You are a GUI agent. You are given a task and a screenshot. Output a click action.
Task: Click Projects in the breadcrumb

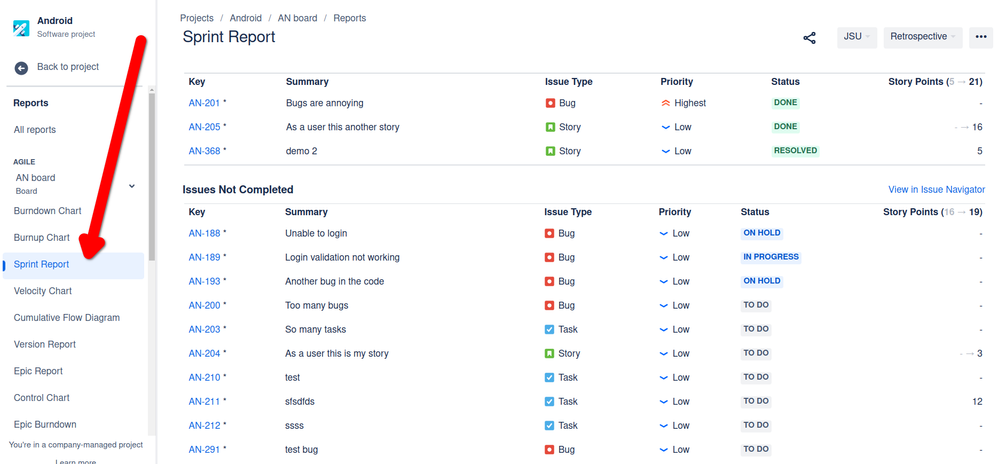197,18
